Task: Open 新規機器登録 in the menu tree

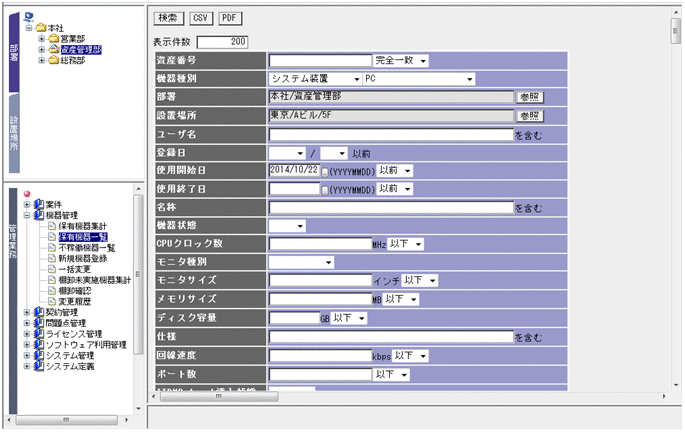Action: 83,259
